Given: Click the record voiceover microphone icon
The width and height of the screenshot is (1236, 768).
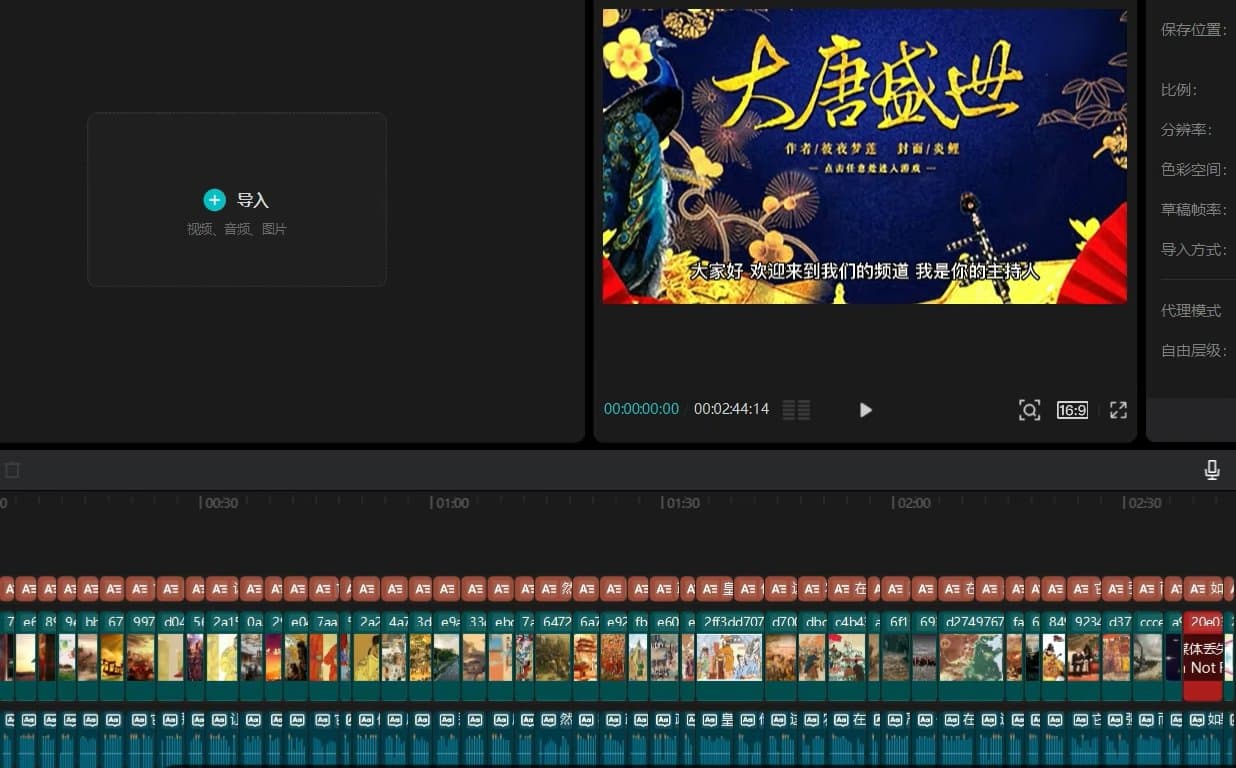Looking at the screenshot, I should (x=1212, y=468).
